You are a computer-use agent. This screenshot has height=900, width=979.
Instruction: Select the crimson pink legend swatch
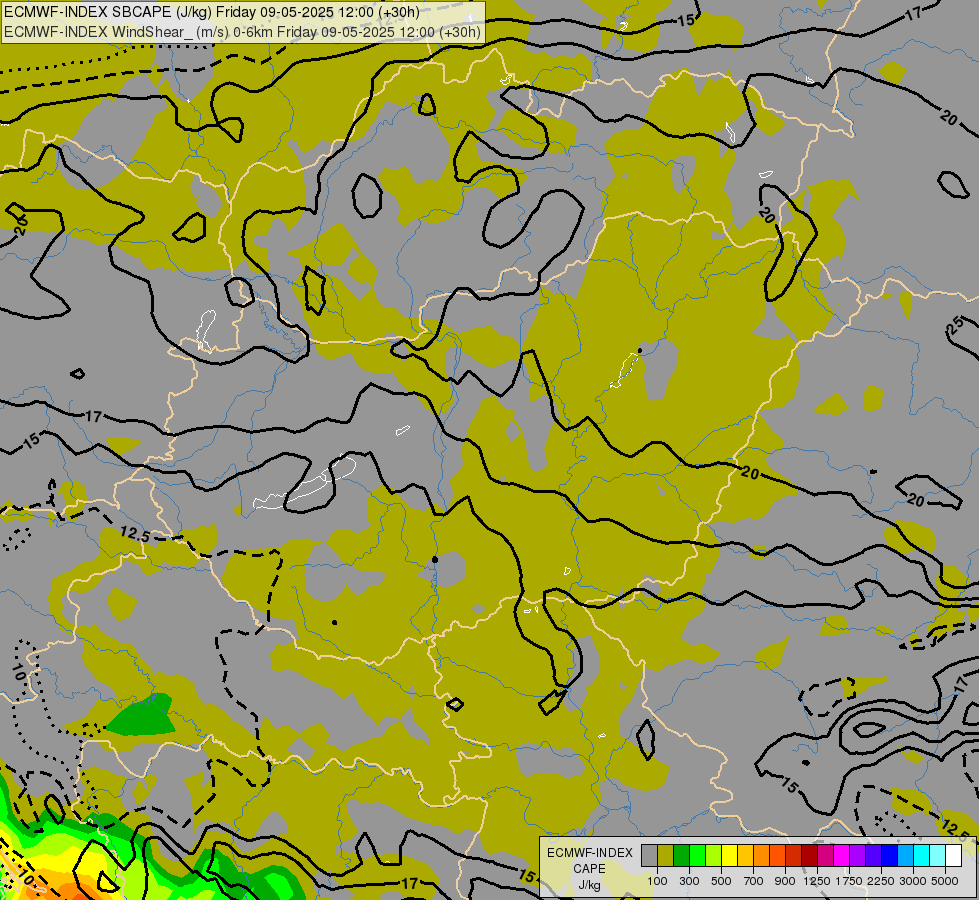tap(825, 856)
